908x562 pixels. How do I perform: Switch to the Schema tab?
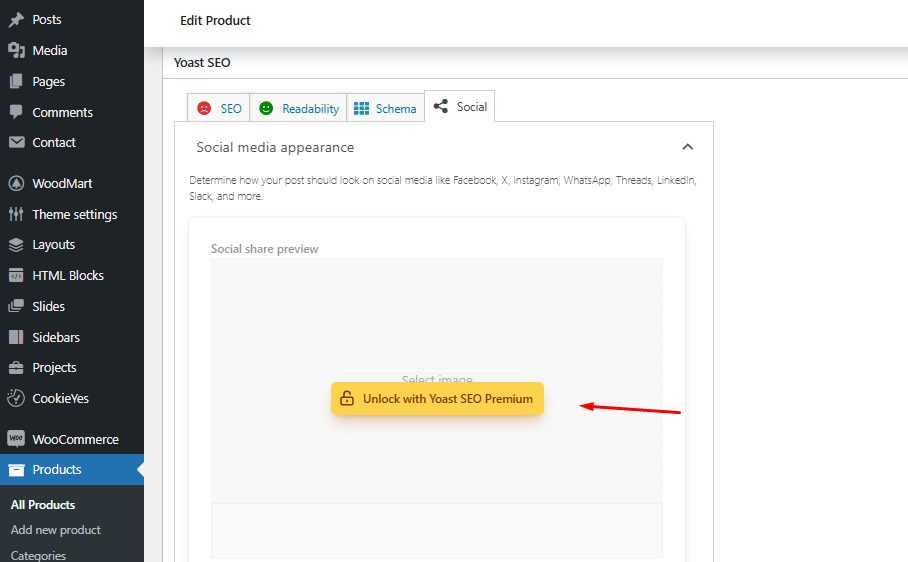click(385, 108)
